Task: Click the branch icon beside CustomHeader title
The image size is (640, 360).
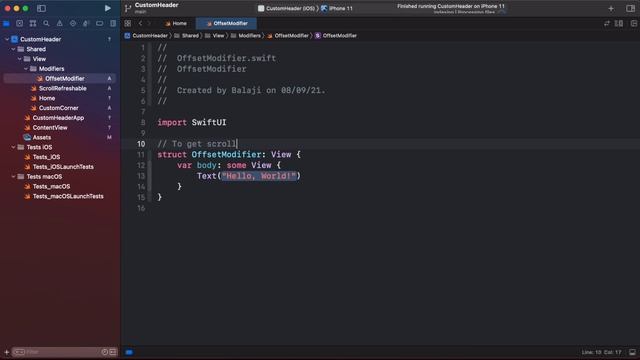Action: pyautogui.click(x=128, y=8)
